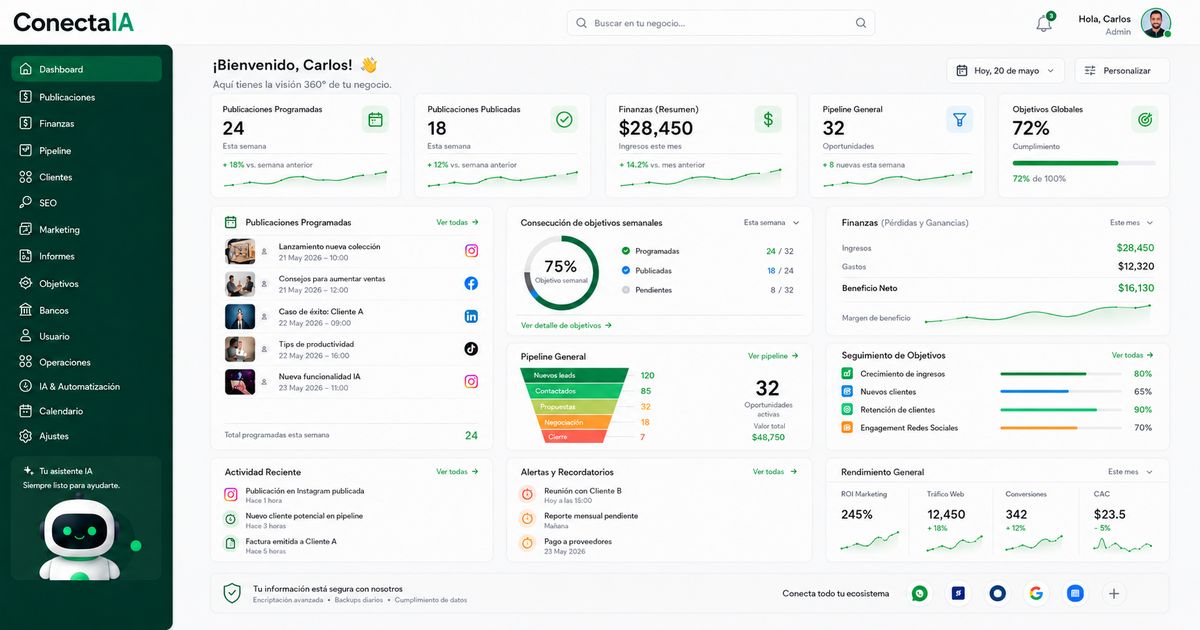This screenshot has height=630, width=1200.
Task: Click the clock icon beside Reunión con Cliente B
Action: (527, 494)
